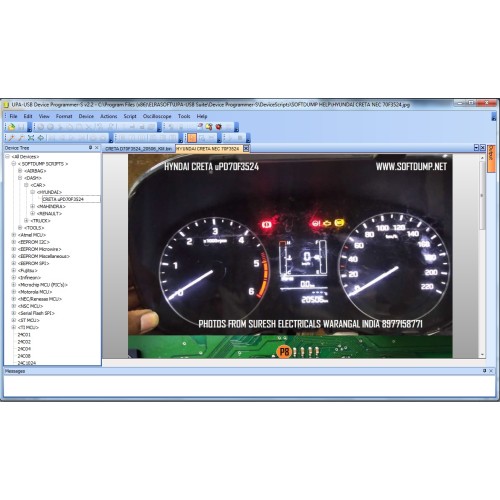Click the red ladybug debug icon

219,127
